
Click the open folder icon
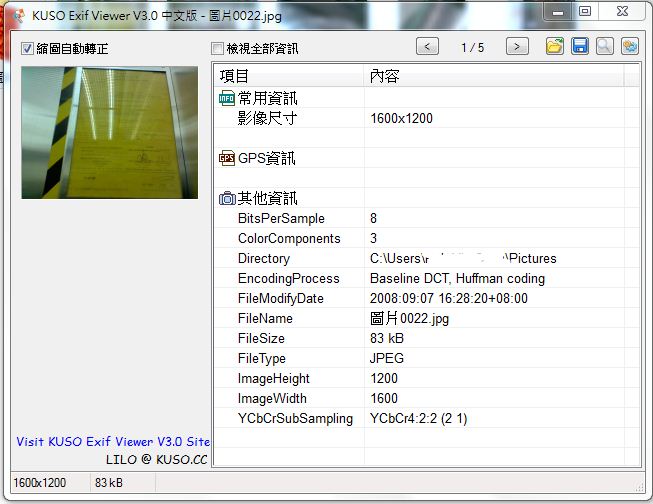tap(555, 46)
